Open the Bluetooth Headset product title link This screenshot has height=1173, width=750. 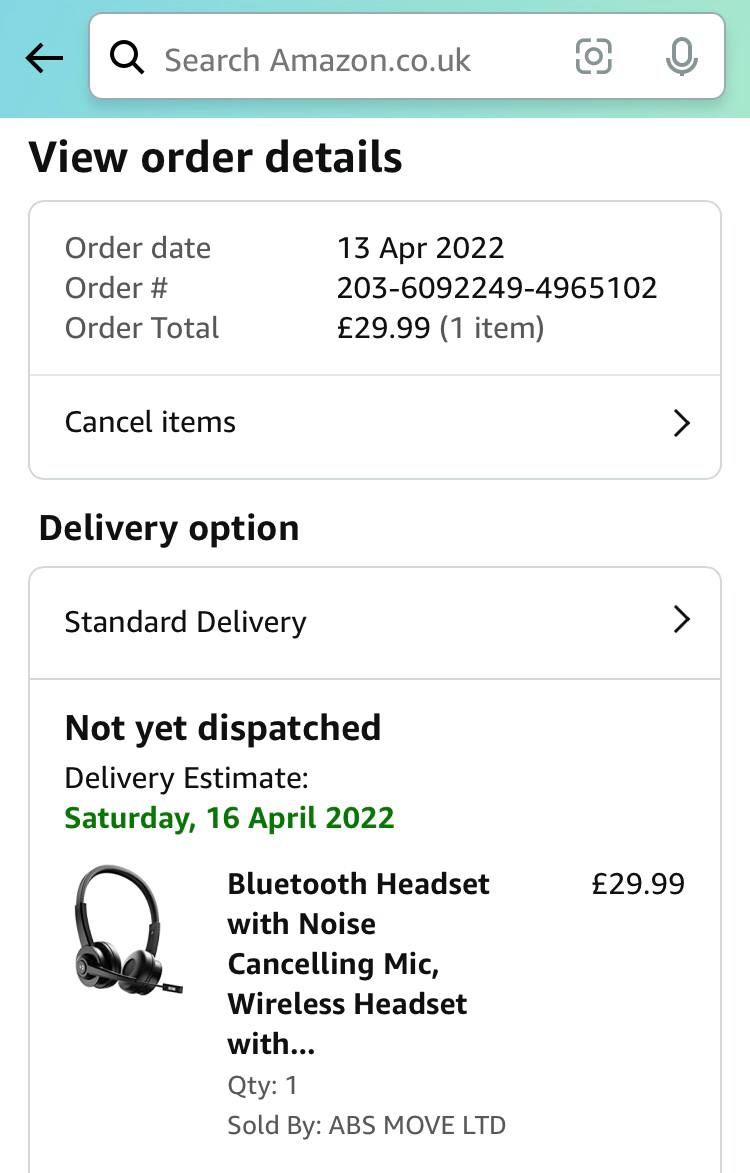[358, 963]
